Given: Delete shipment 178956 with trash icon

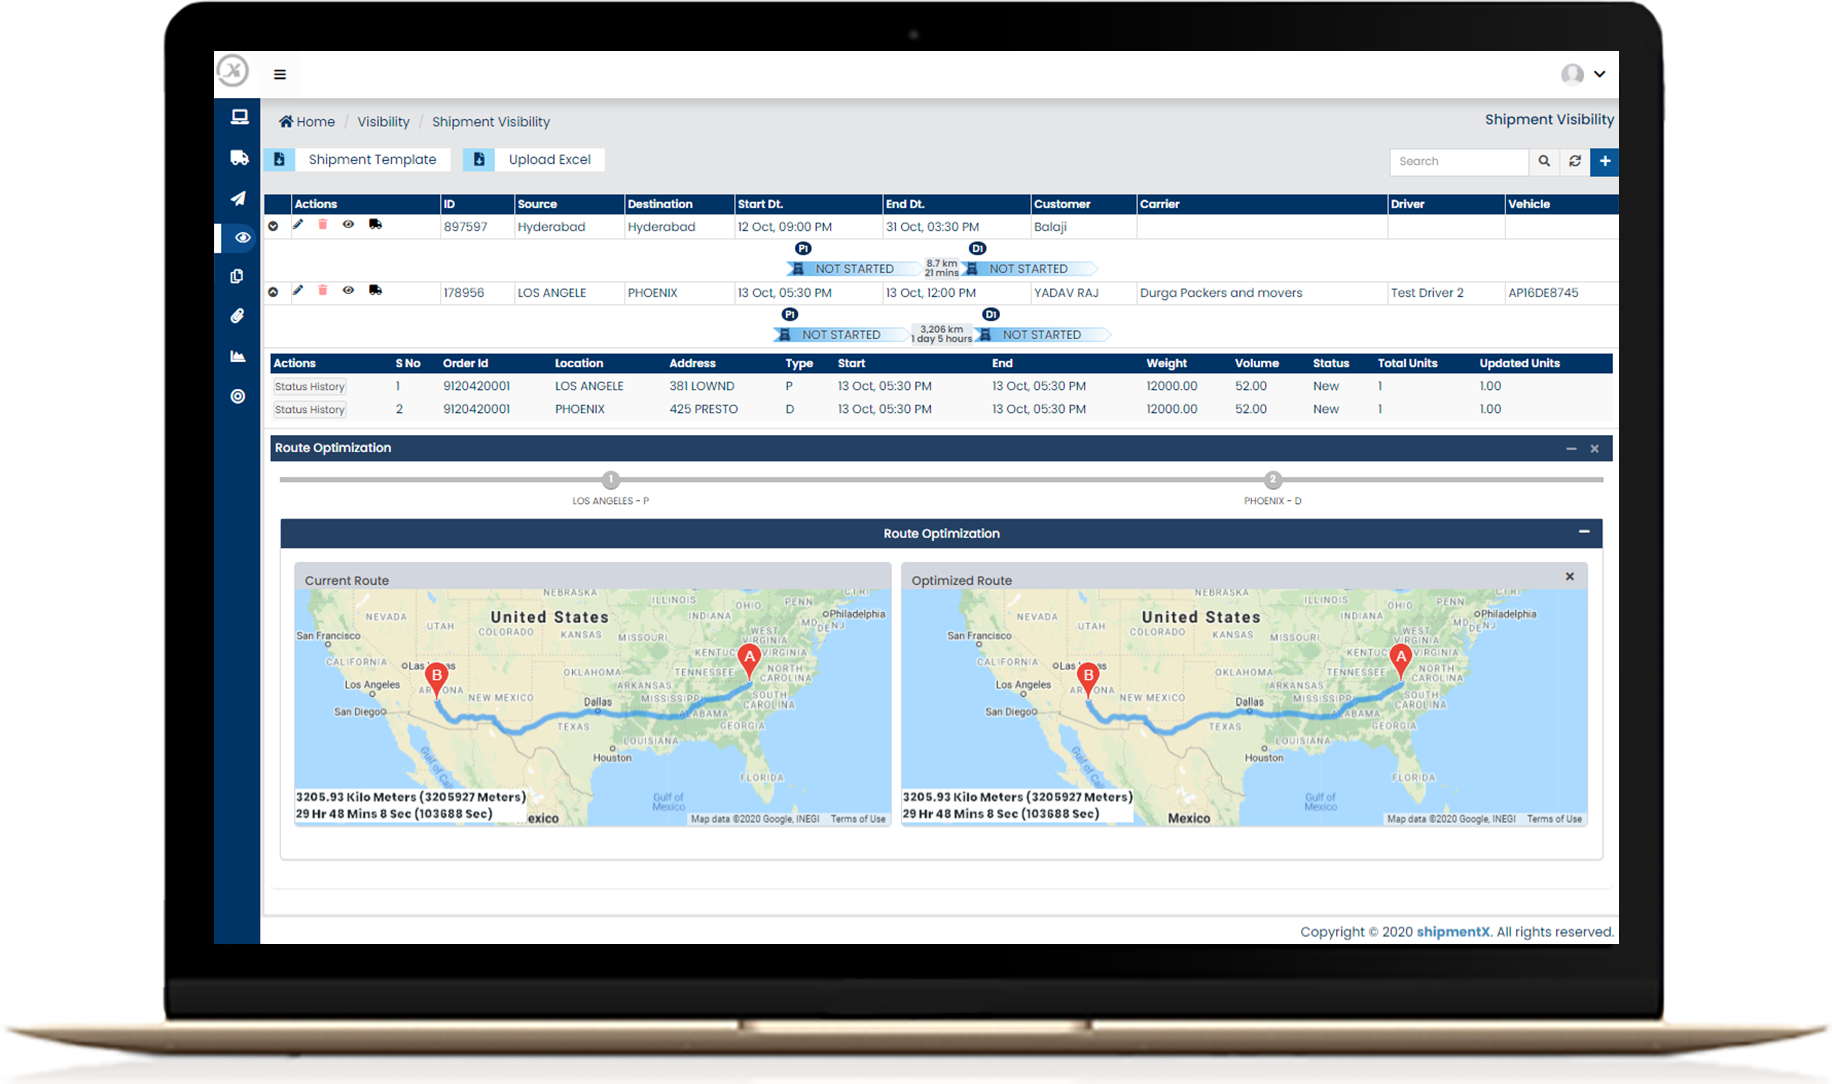Looking at the screenshot, I should pos(323,291).
